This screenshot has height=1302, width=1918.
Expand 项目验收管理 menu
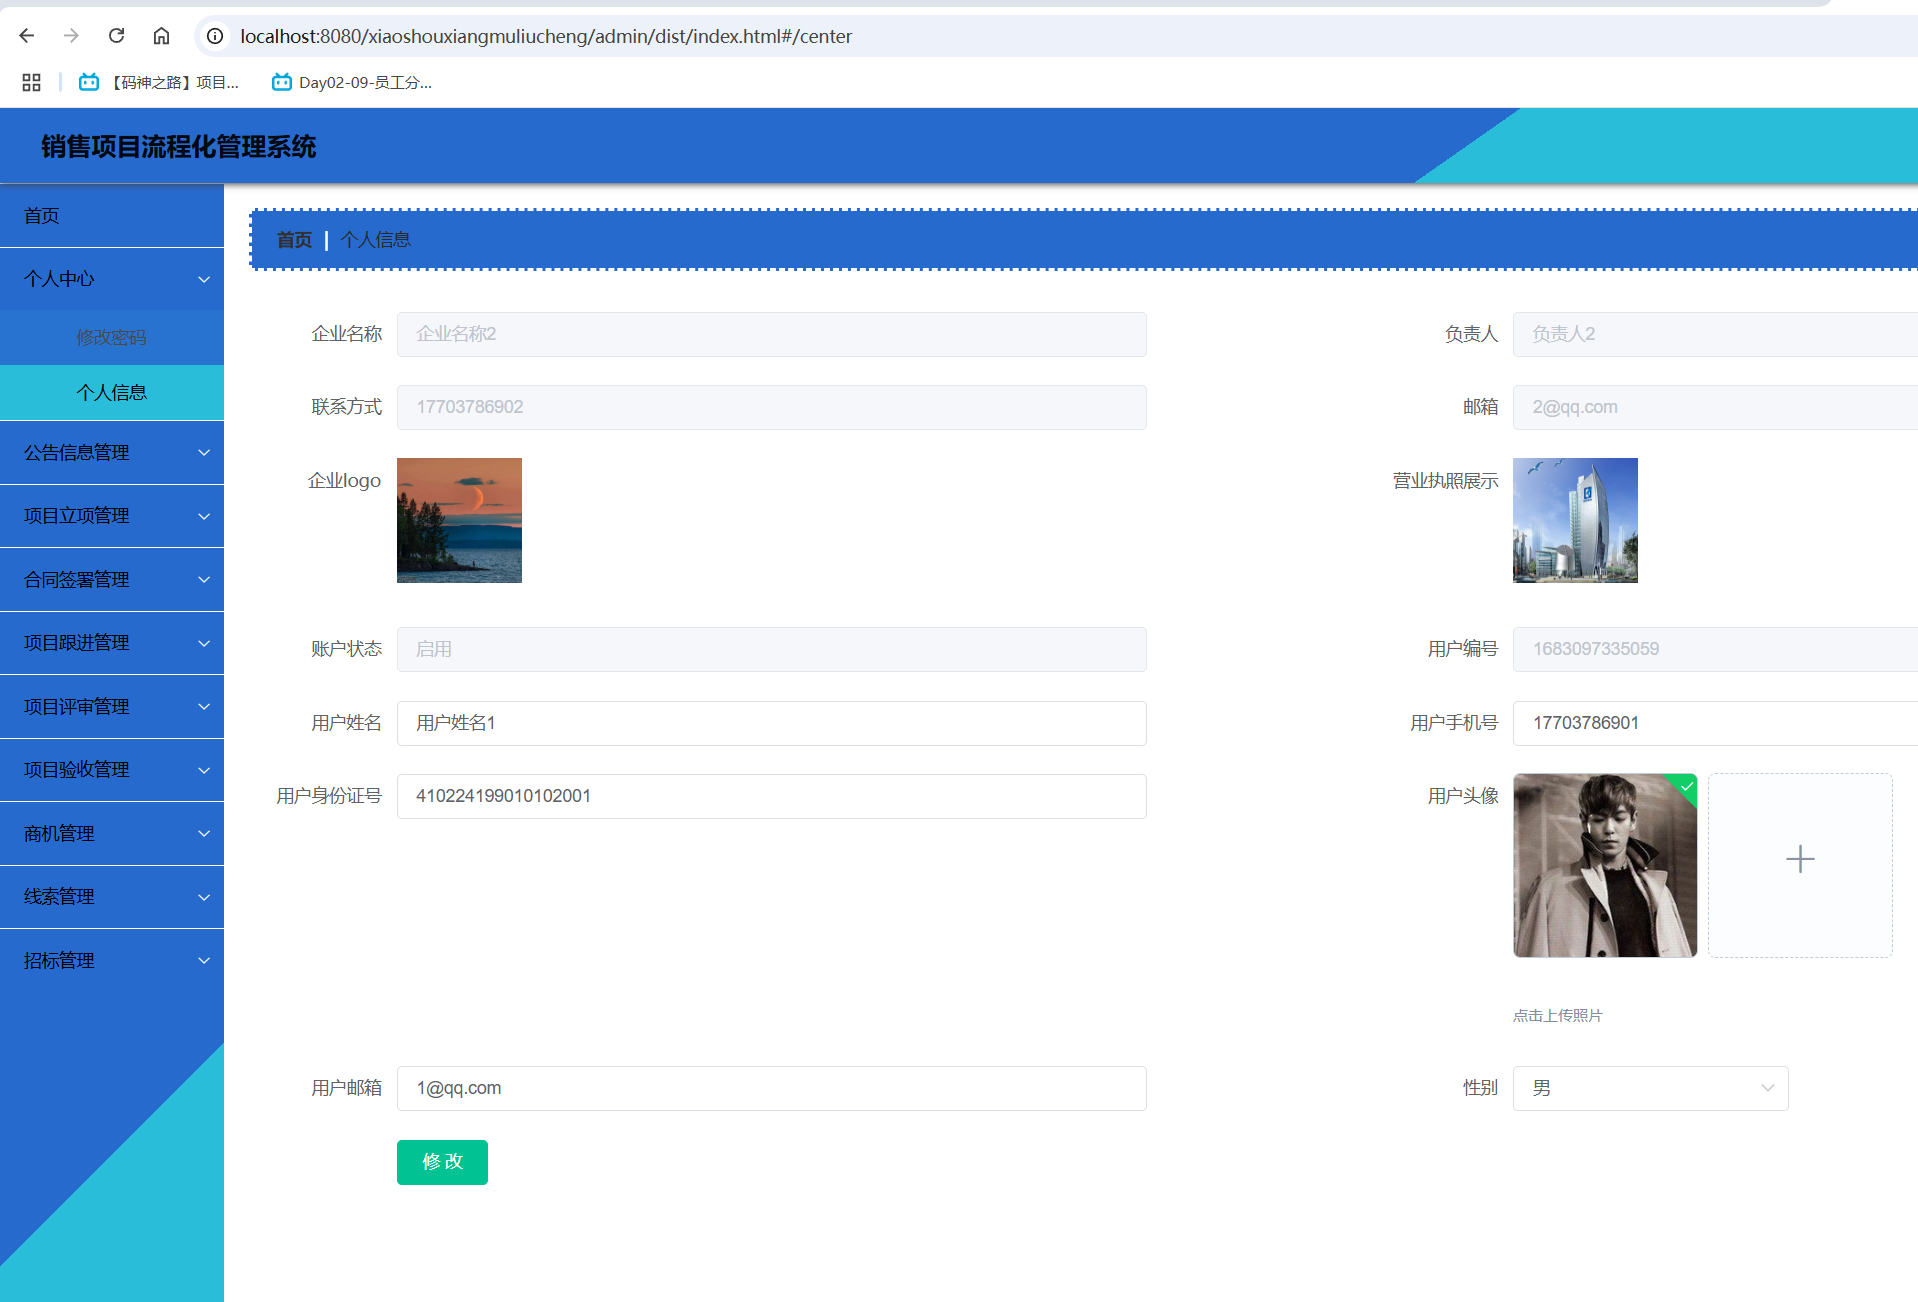[112, 770]
